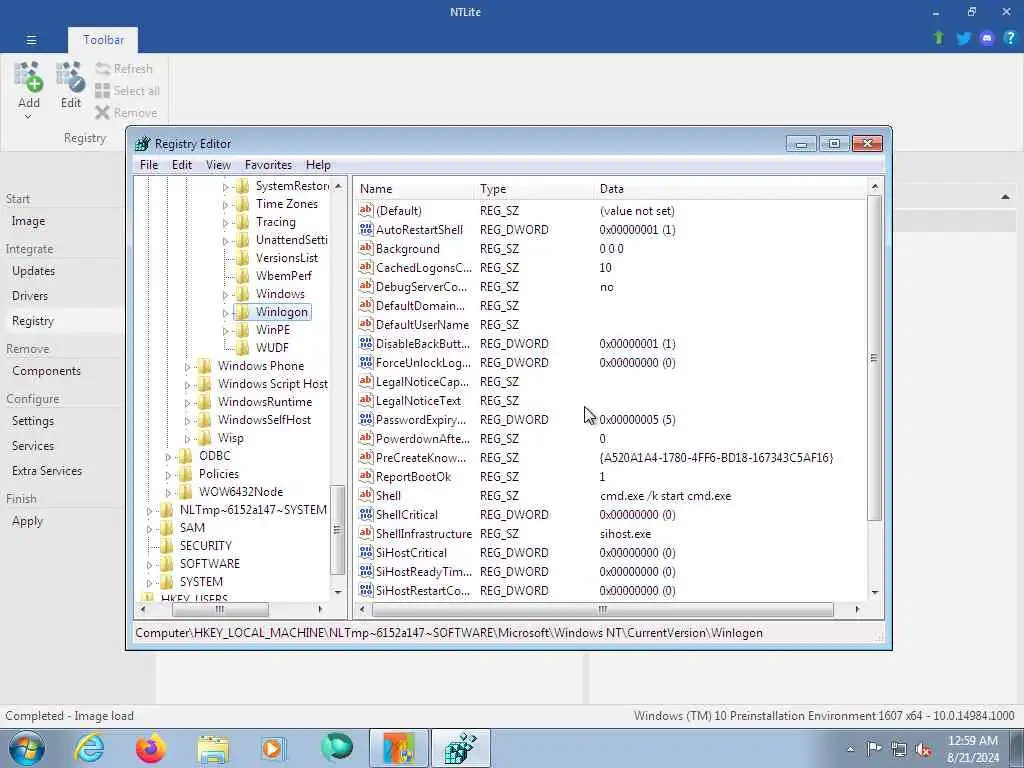
Task: Open the View menu in Registry Editor
Action: coord(218,165)
